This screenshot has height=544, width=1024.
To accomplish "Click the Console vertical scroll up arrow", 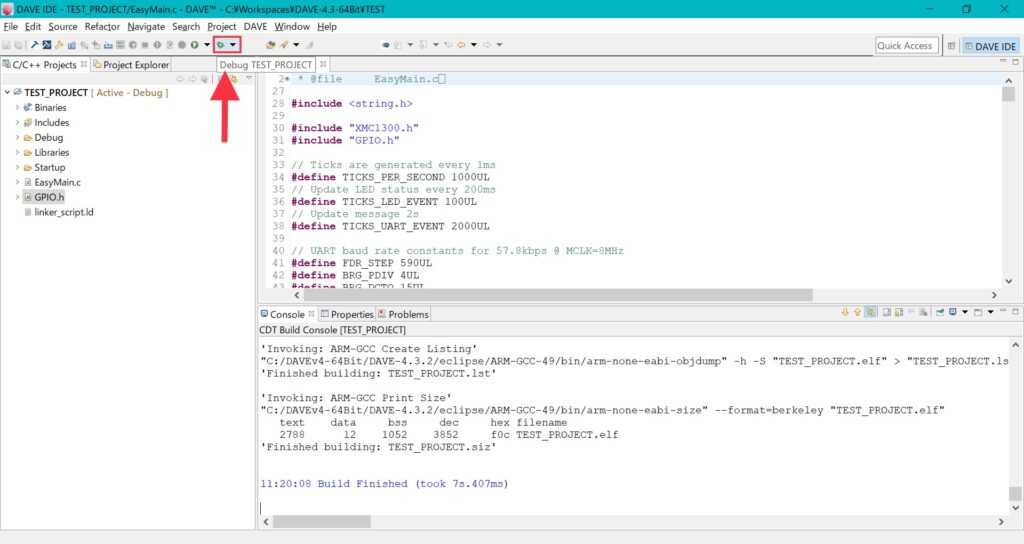I will pyautogui.click(x=1015, y=345).
